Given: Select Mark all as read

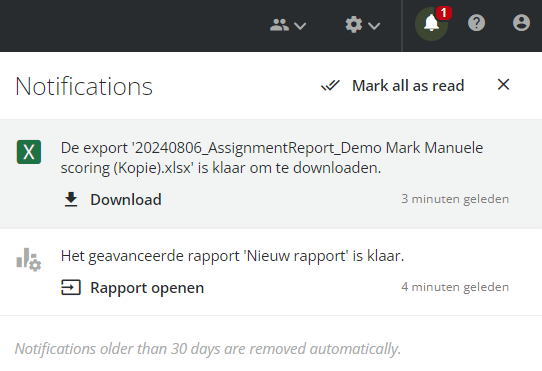Looking at the screenshot, I should pos(408,86).
